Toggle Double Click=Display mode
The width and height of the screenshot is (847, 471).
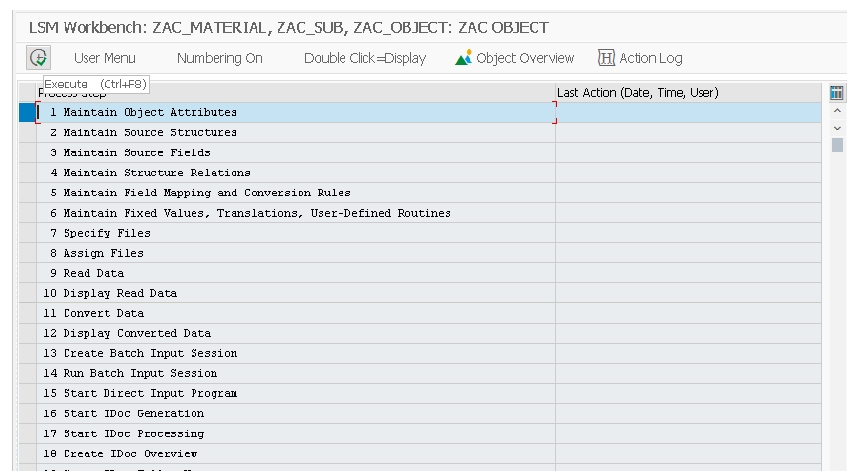(x=364, y=58)
